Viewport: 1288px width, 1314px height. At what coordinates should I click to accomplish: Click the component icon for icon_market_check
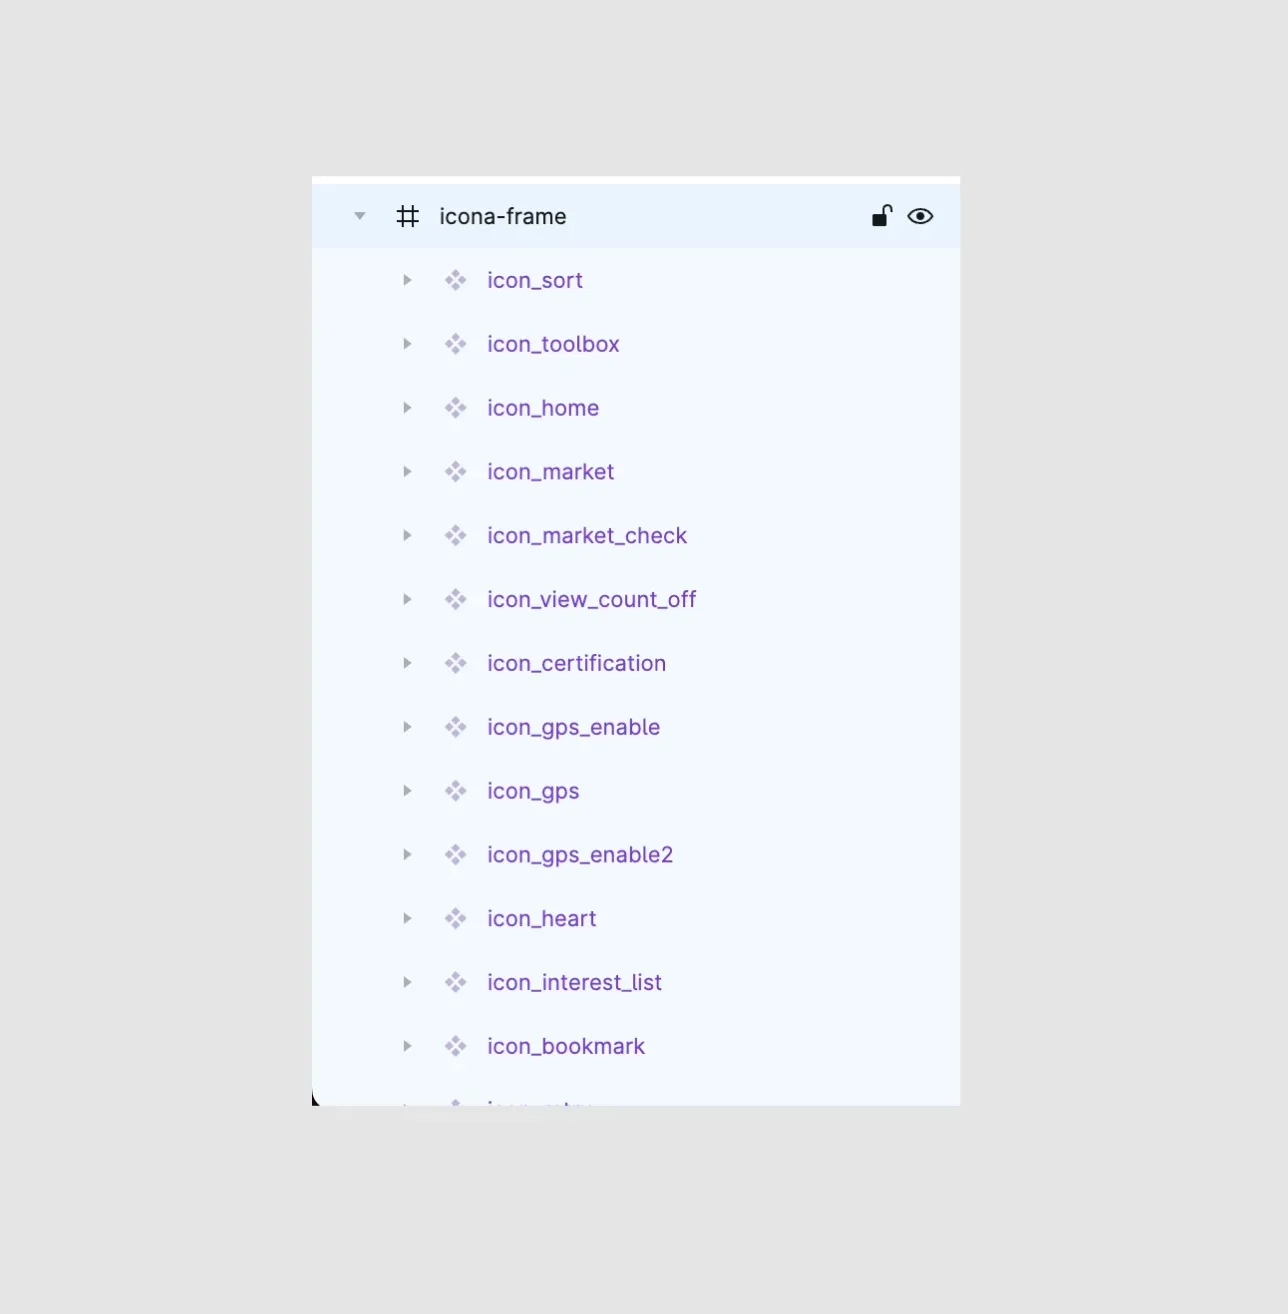point(456,536)
